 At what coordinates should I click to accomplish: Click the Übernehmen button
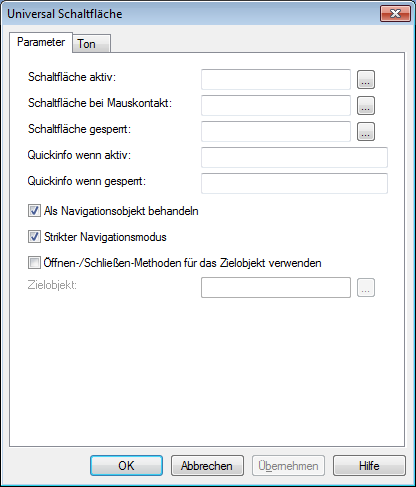coord(288,465)
